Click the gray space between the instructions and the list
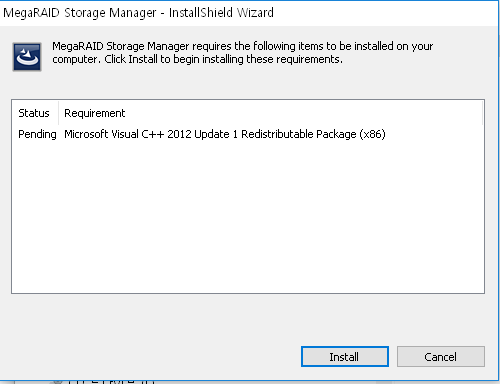The width and height of the screenshot is (500, 384). click(248, 85)
